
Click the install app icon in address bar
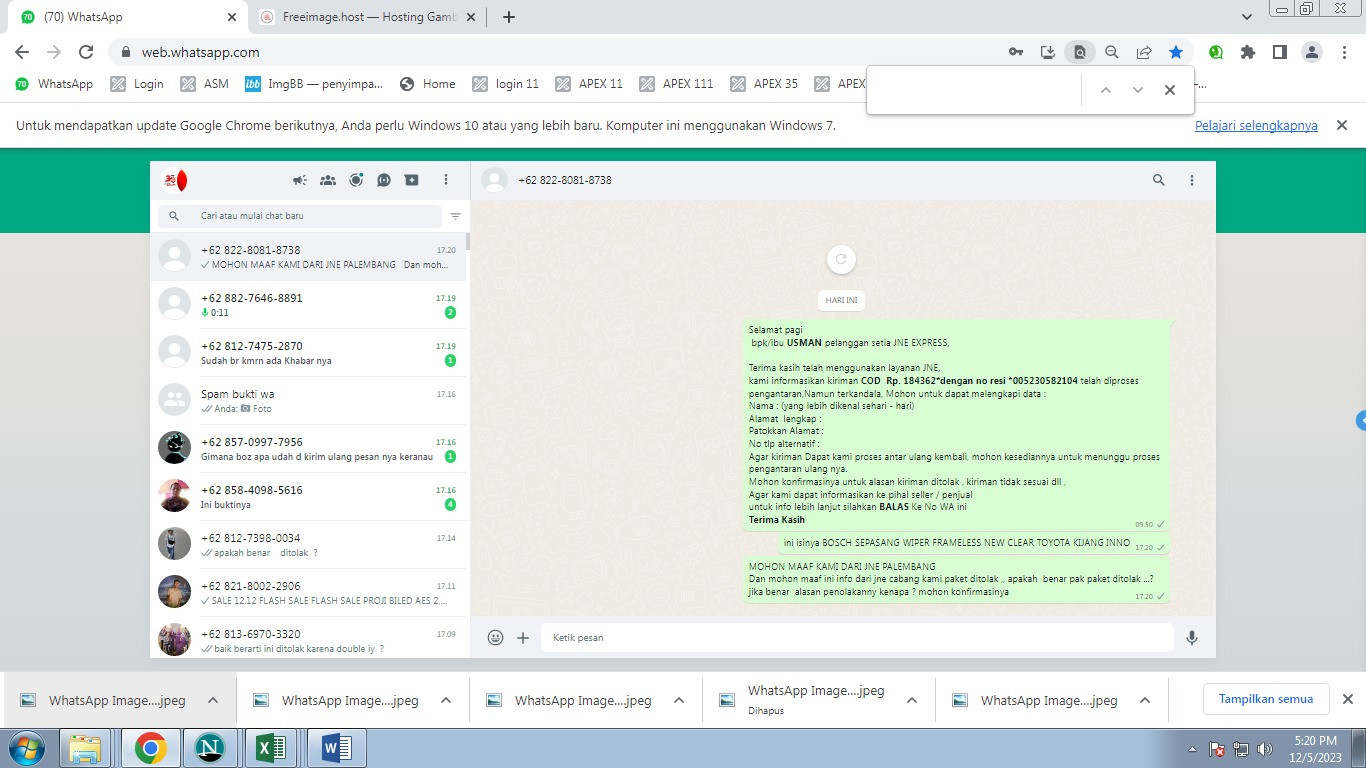click(1048, 52)
